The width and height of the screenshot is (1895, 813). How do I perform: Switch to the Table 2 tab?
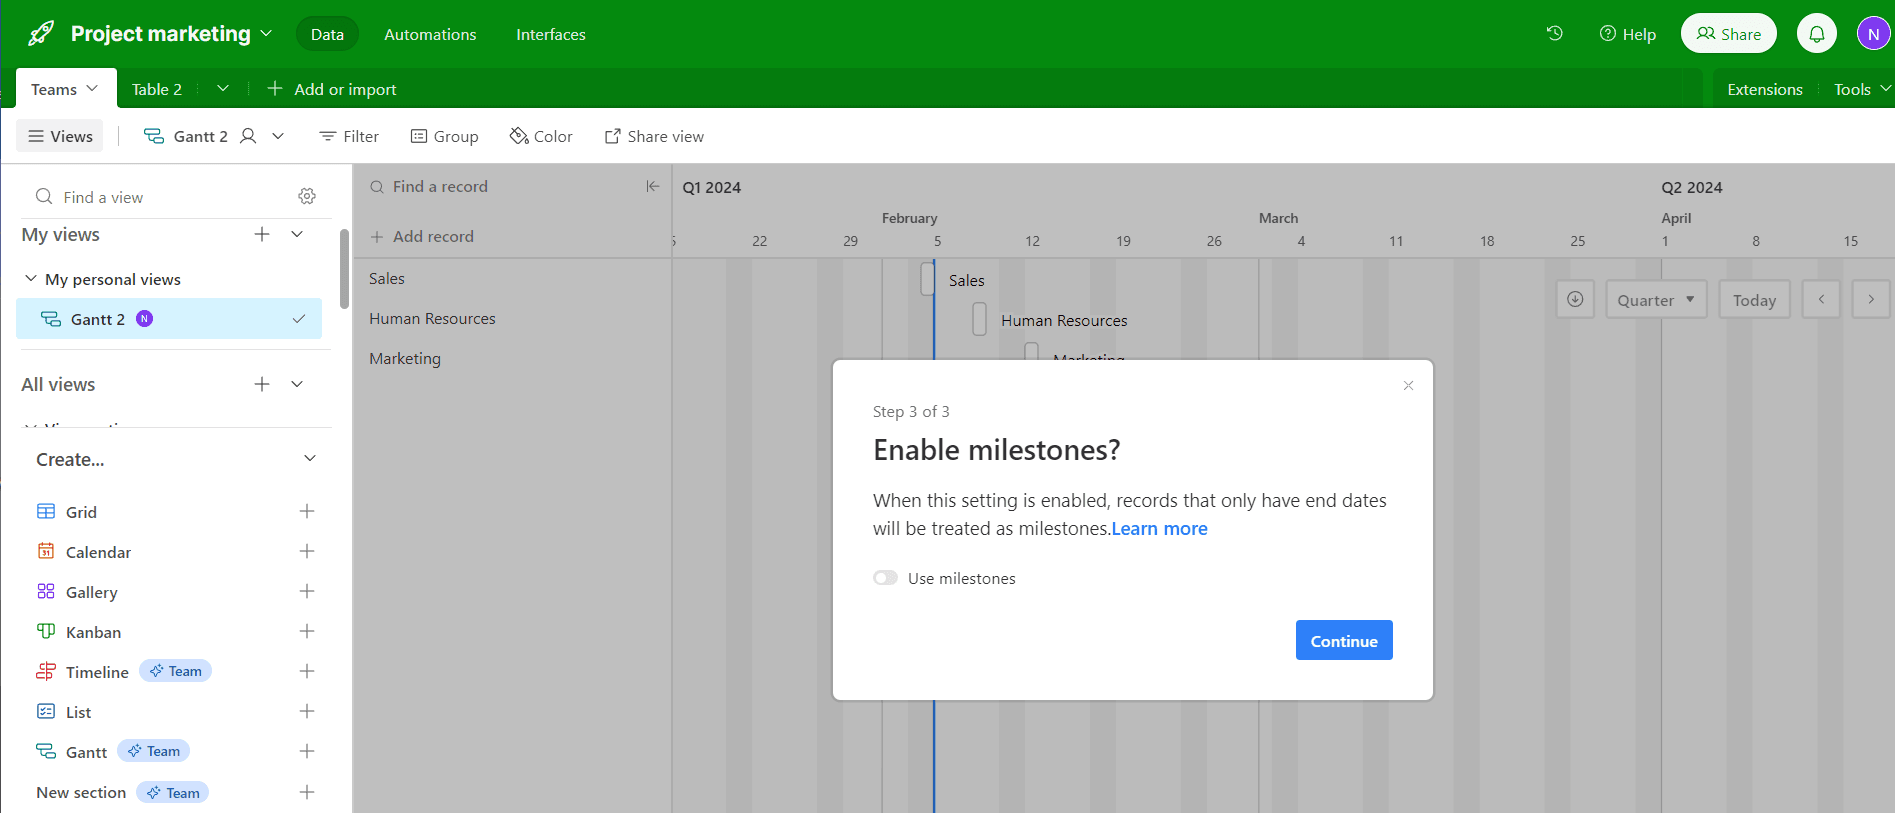pyautogui.click(x=157, y=89)
